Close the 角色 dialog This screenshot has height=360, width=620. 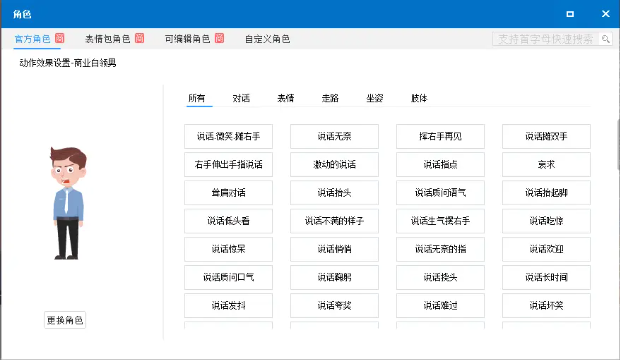coord(605,14)
